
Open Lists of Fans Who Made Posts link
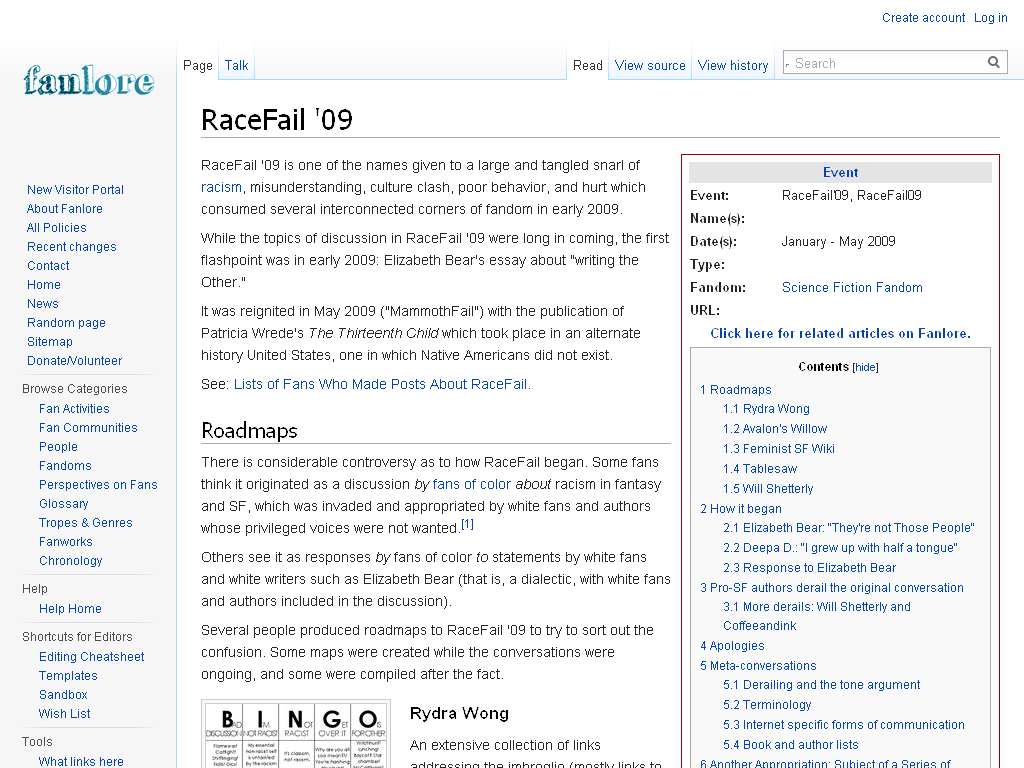pos(382,384)
